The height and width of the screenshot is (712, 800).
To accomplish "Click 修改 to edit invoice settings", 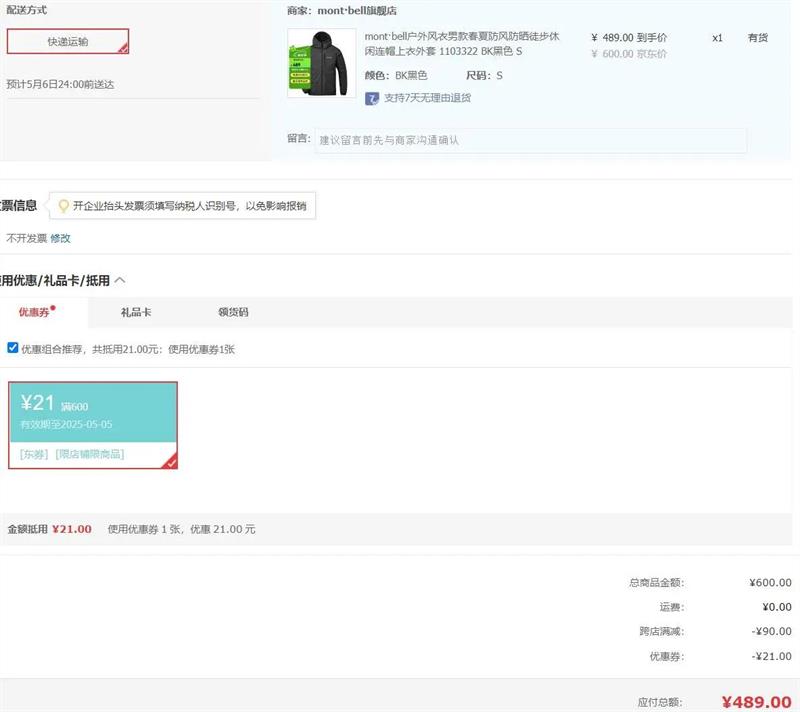I will (x=61, y=238).
